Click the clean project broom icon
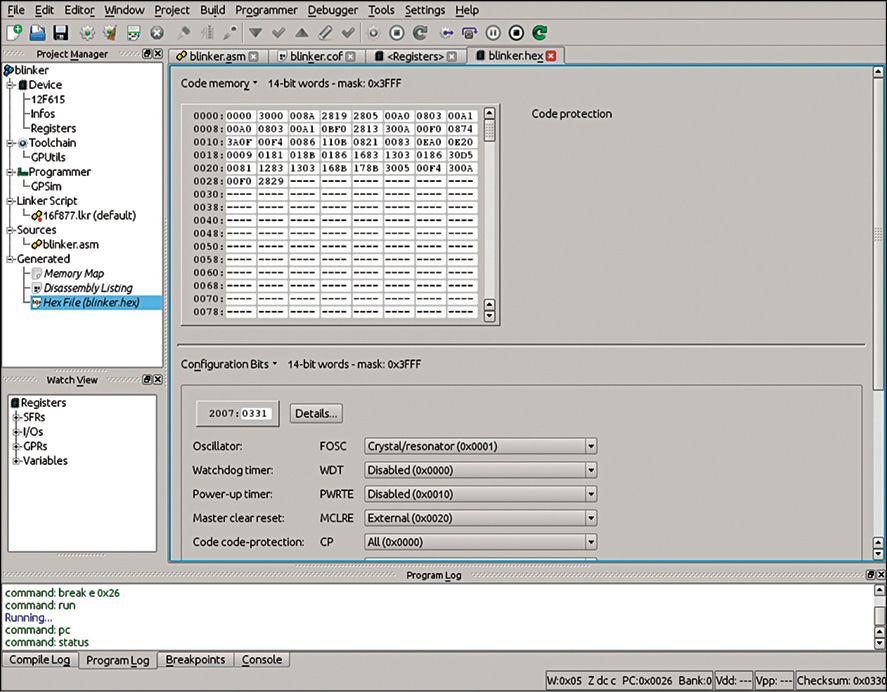 110,33
